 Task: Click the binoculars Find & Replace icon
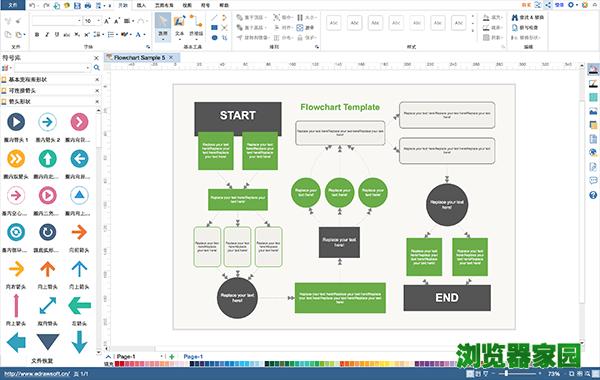click(x=515, y=18)
